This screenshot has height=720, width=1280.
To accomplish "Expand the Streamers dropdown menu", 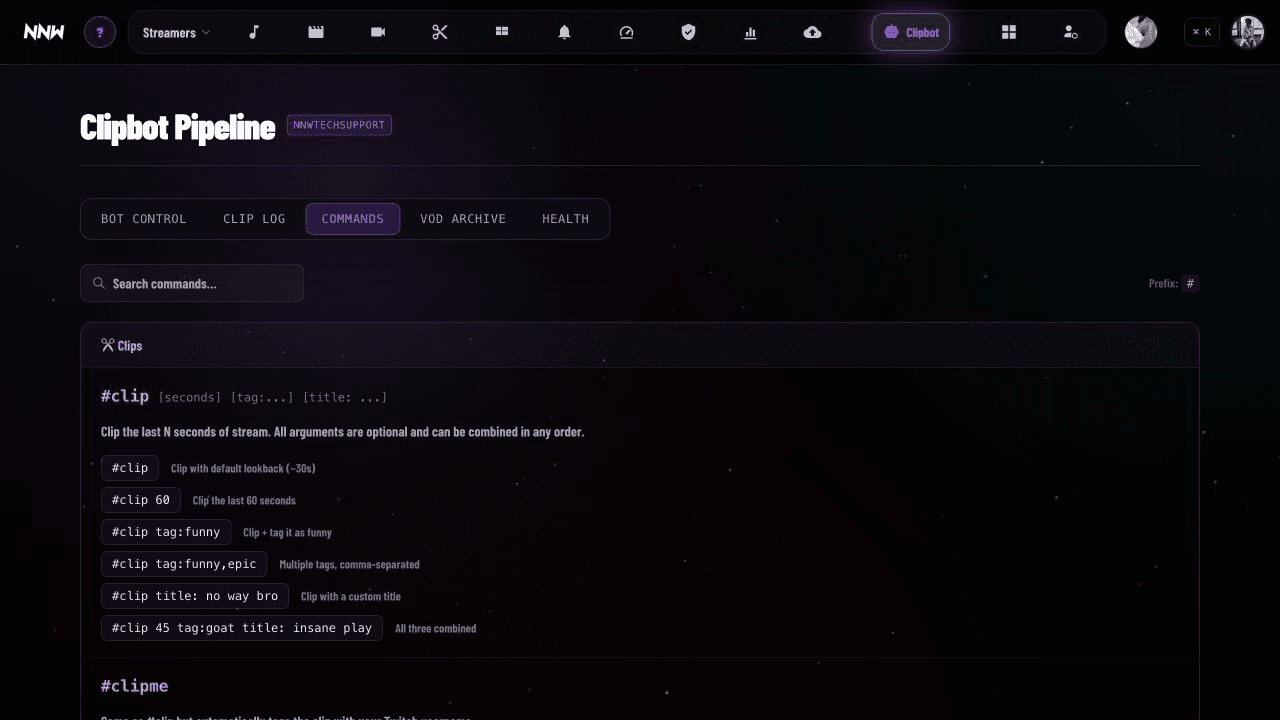I will click(176, 32).
